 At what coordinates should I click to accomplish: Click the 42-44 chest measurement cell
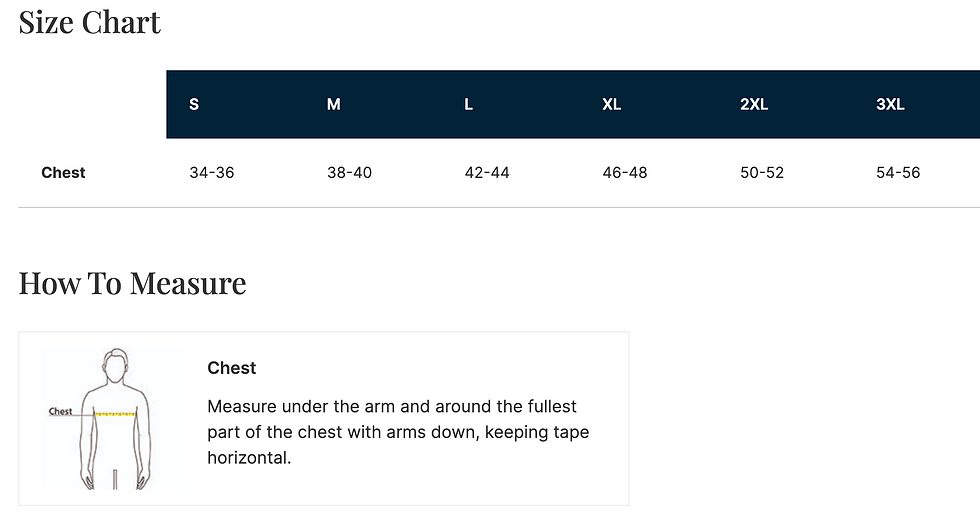coord(487,172)
